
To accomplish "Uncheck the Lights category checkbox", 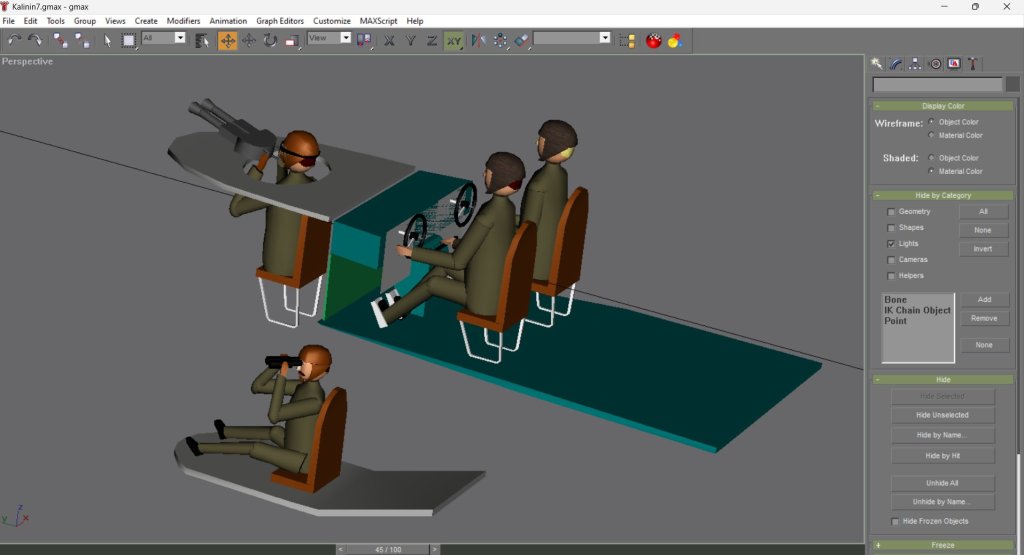I will point(891,244).
